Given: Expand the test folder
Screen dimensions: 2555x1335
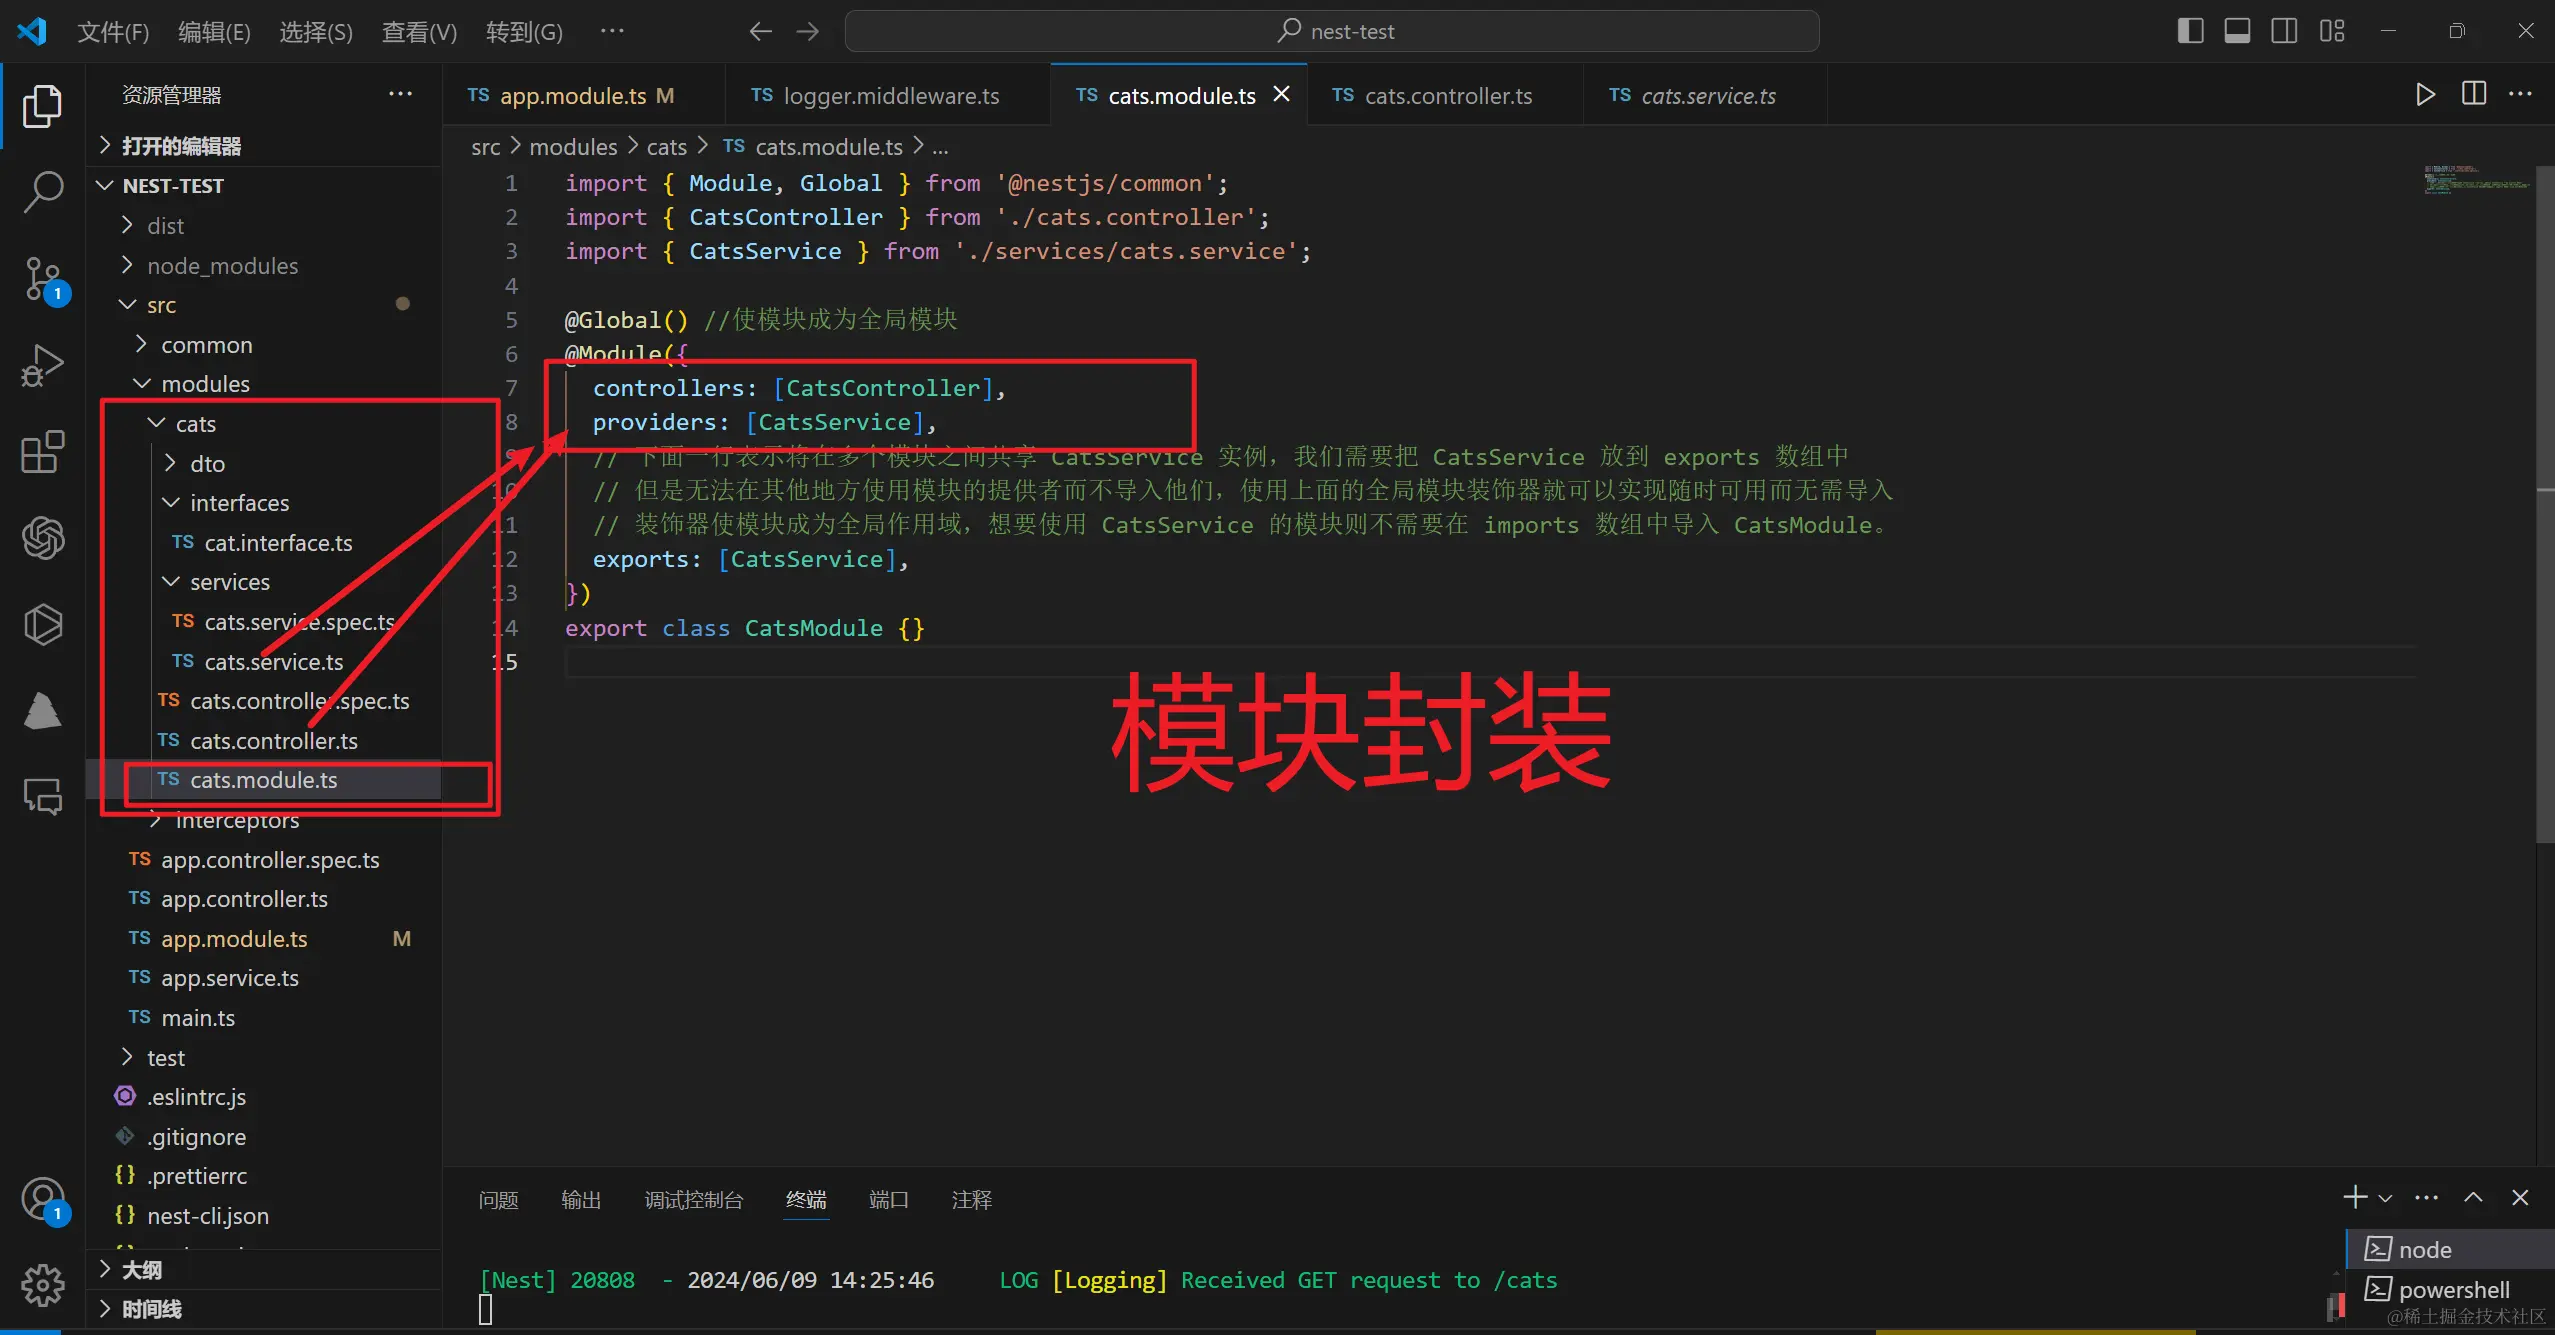Looking at the screenshot, I should 264,1057.
